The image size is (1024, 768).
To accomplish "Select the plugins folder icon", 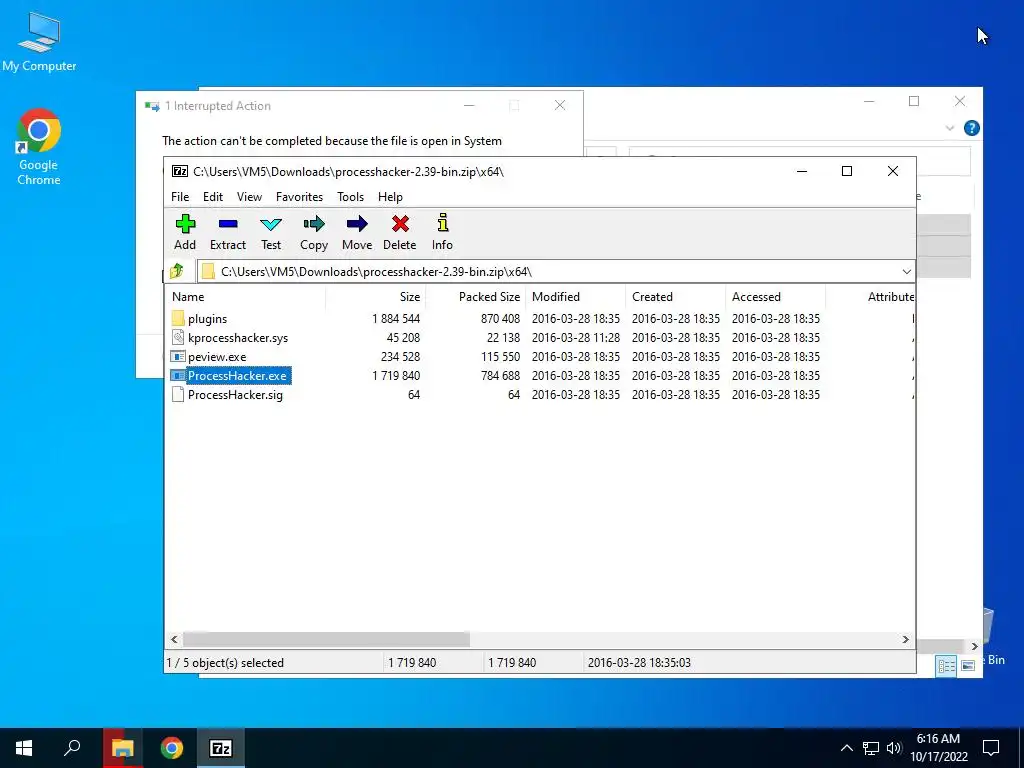I will click(178, 319).
